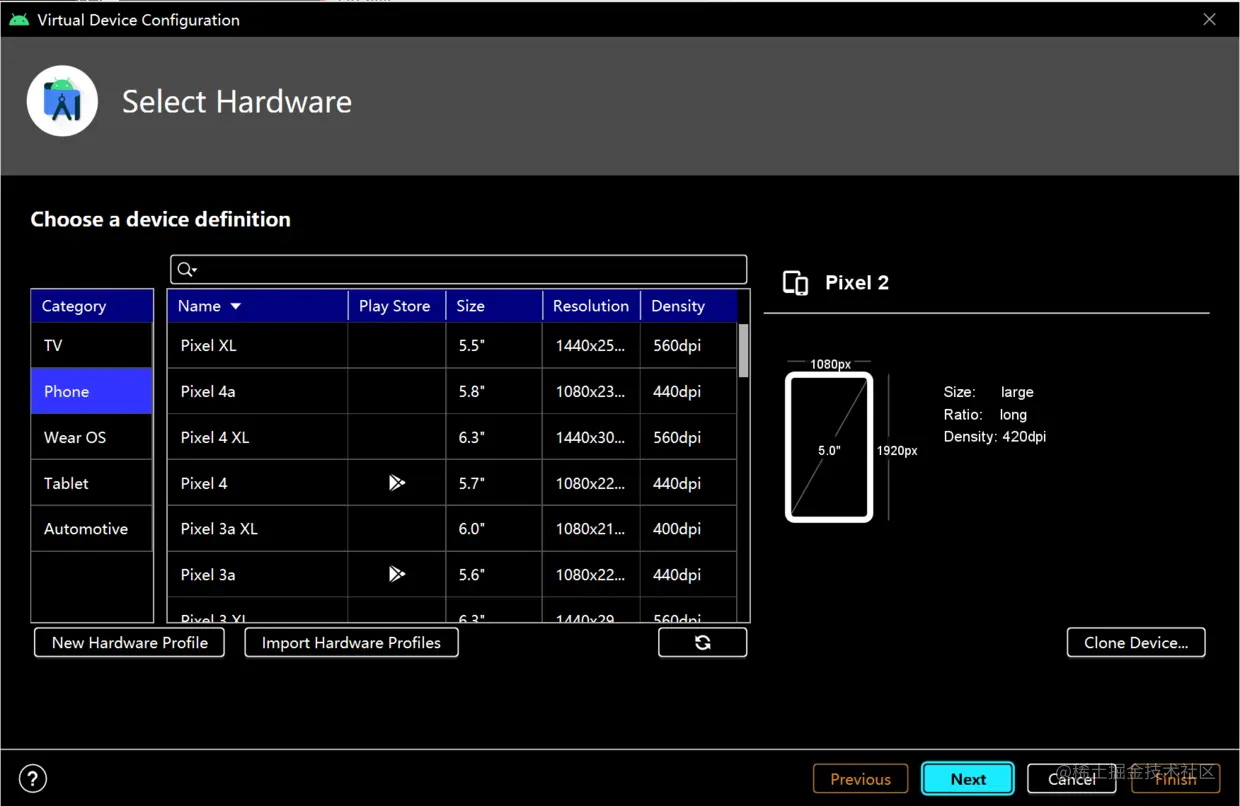This screenshot has width=1240, height=806.
Task: Click the 5.7" size cell
Action: [494, 483]
